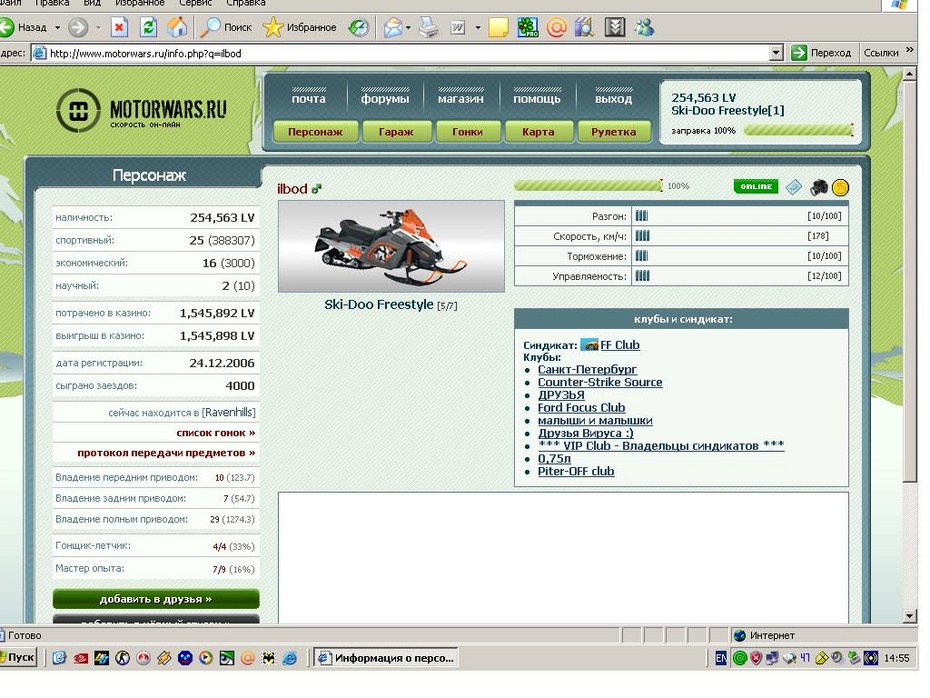Viewport: 930px width, 698px height.
Task: Edit page with Word toolbar icon
Action: pyautogui.click(x=458, y=27)
